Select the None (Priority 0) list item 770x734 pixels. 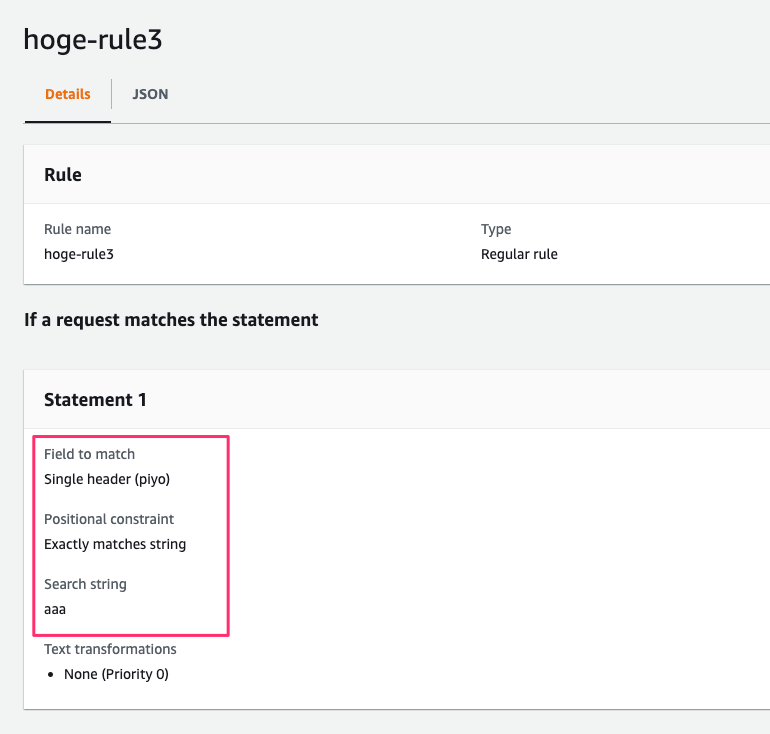coord(116,674)
